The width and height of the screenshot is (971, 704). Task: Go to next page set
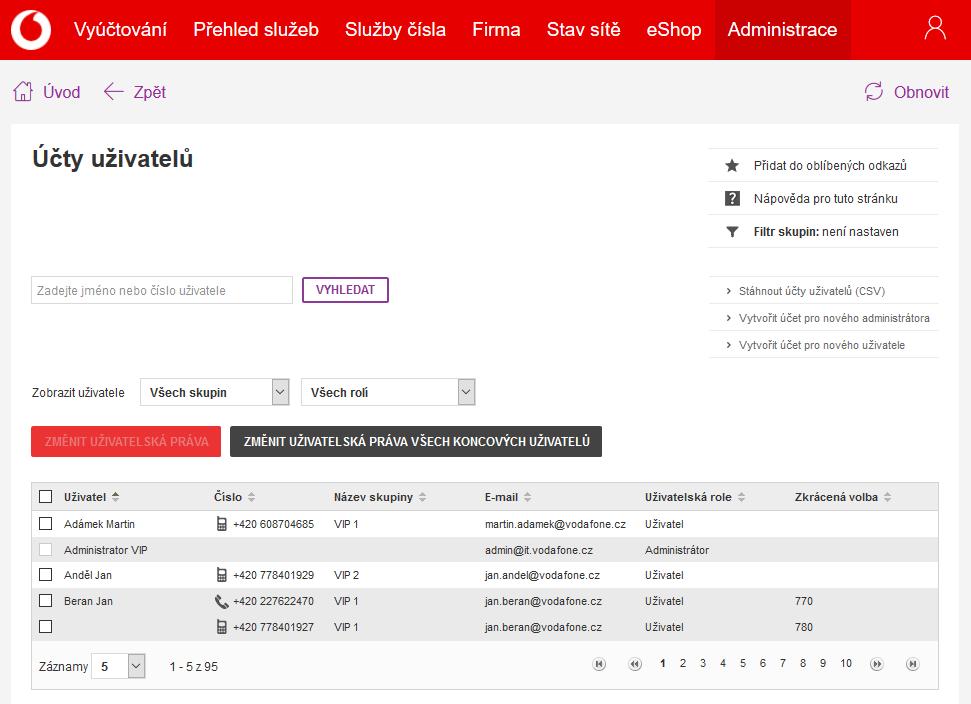tap(876, 664)
